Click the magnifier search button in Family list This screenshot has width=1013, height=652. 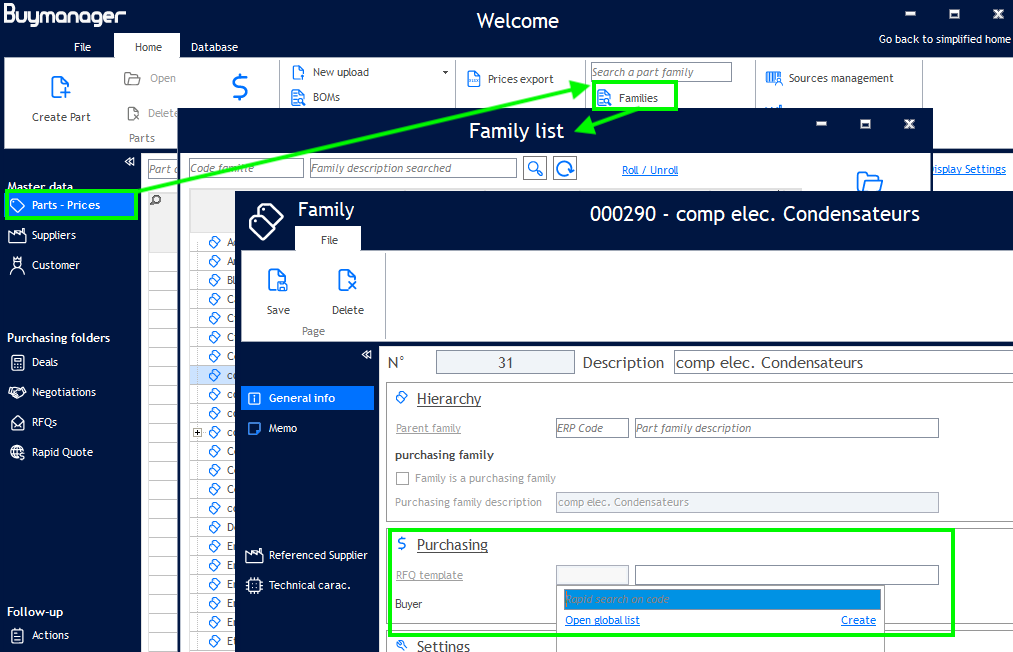[535, 169]
